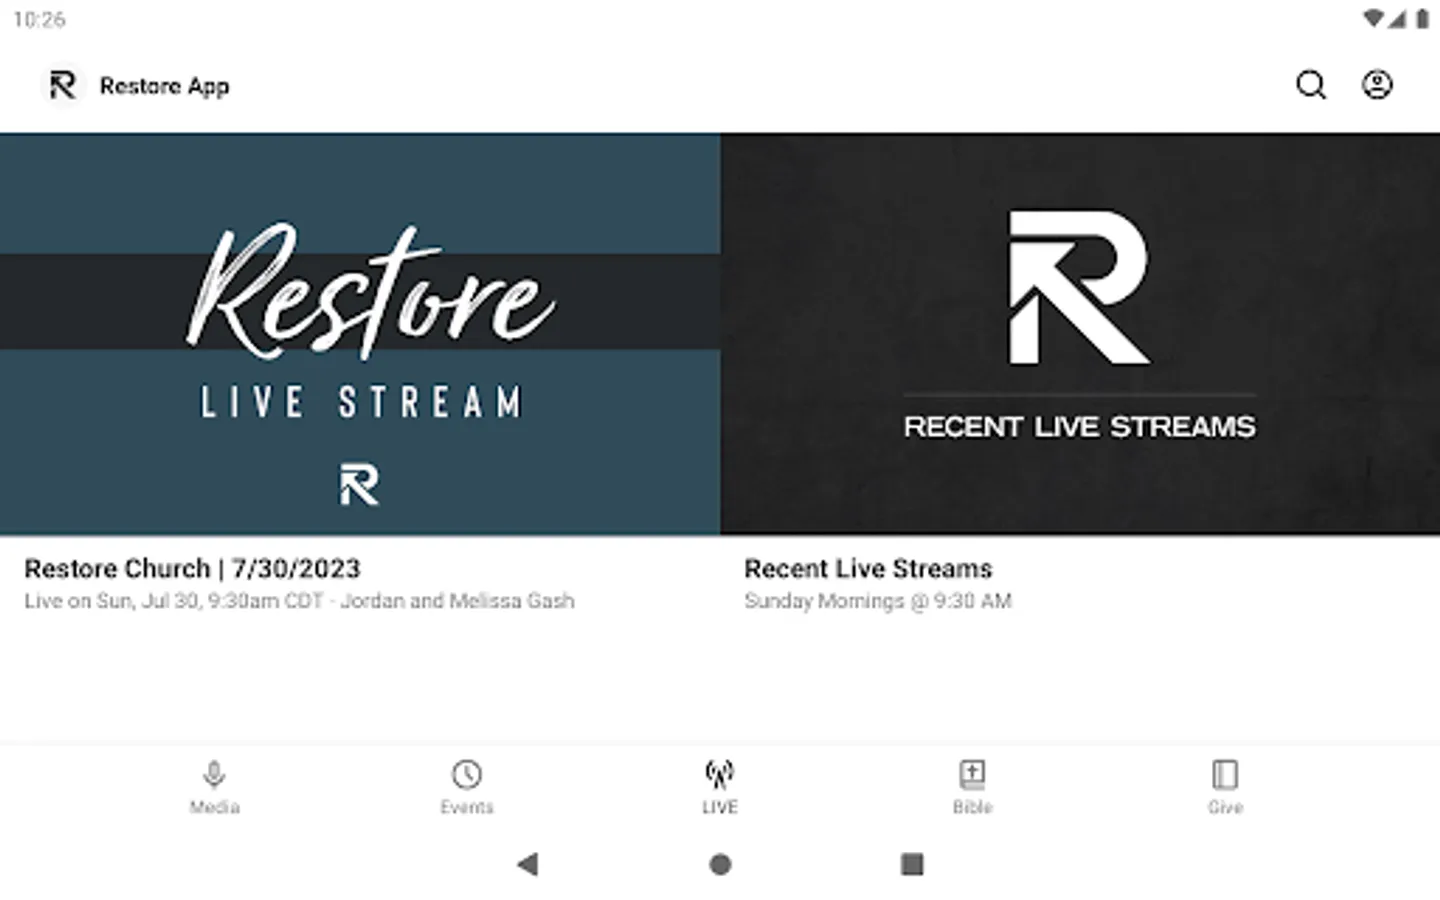The width and height of the screenshot is (1440, 900).
Task: Open search with the magnifier icon
Action: tap(1311, 85)
